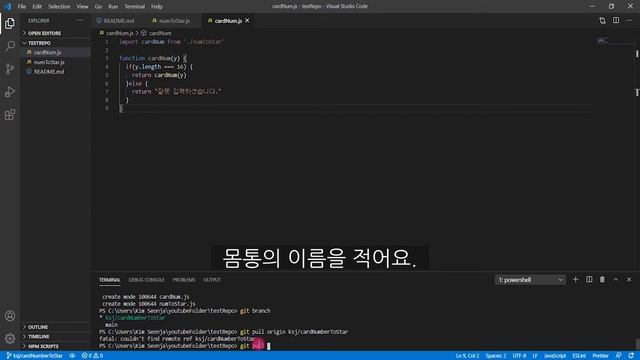Screen dimensions: 640x360
Task: Open the Explorer view in activity bar
Action: tap(10, 24)
